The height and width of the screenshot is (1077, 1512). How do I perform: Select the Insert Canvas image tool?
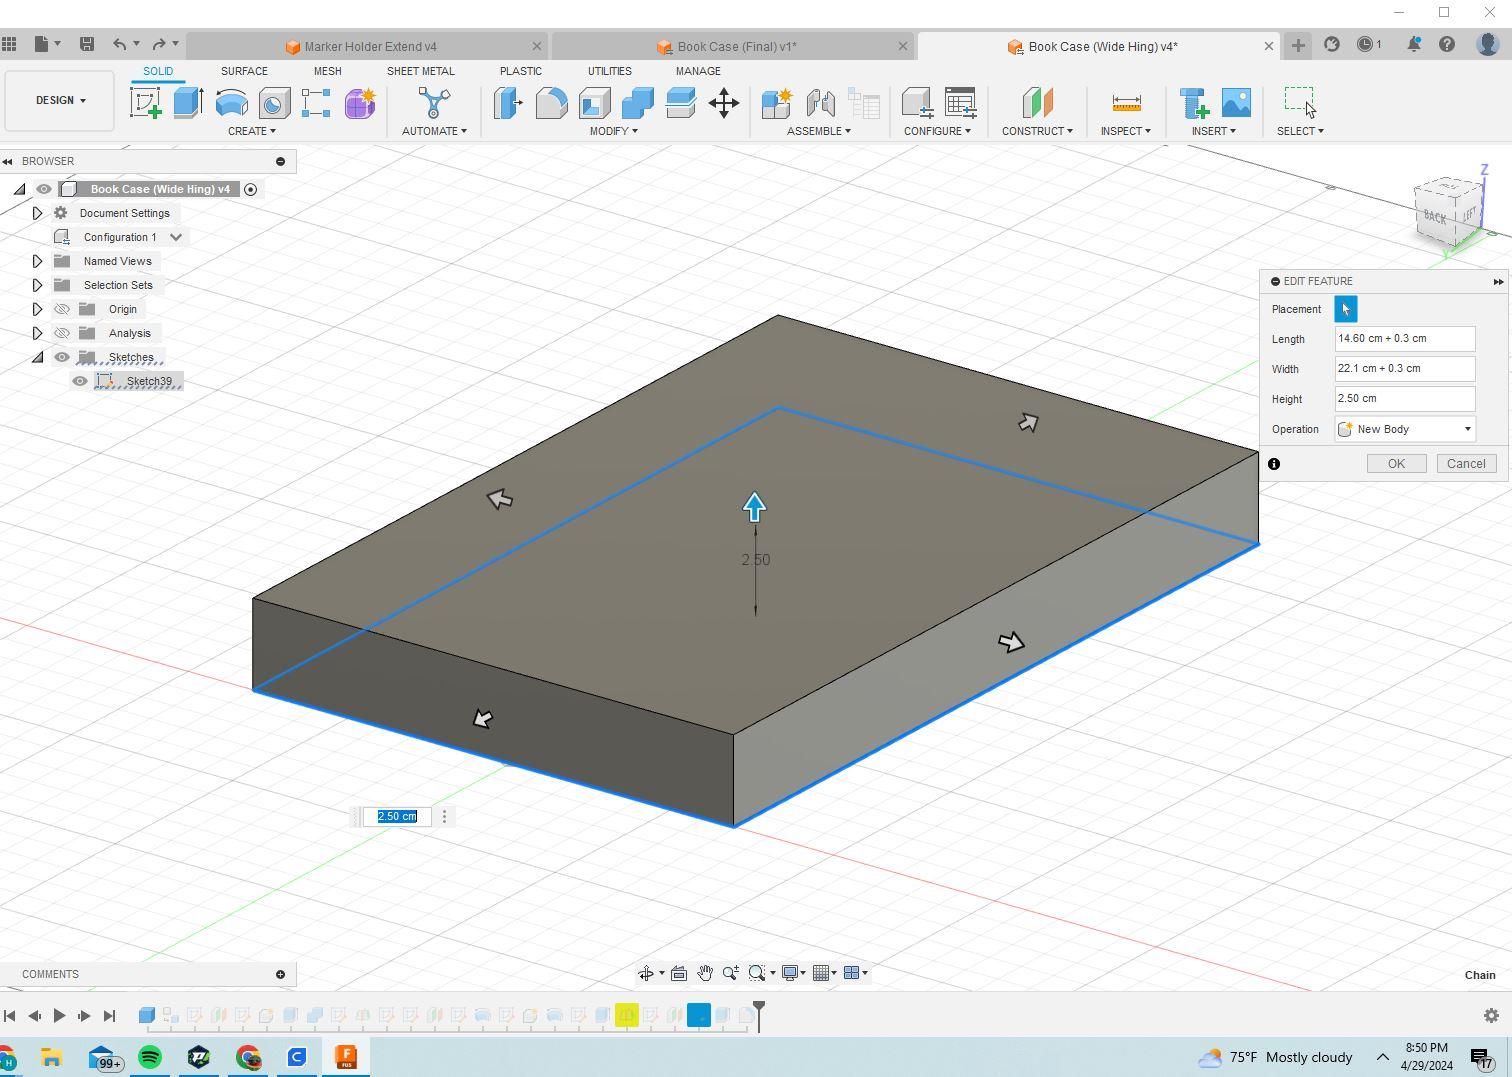1236,103
